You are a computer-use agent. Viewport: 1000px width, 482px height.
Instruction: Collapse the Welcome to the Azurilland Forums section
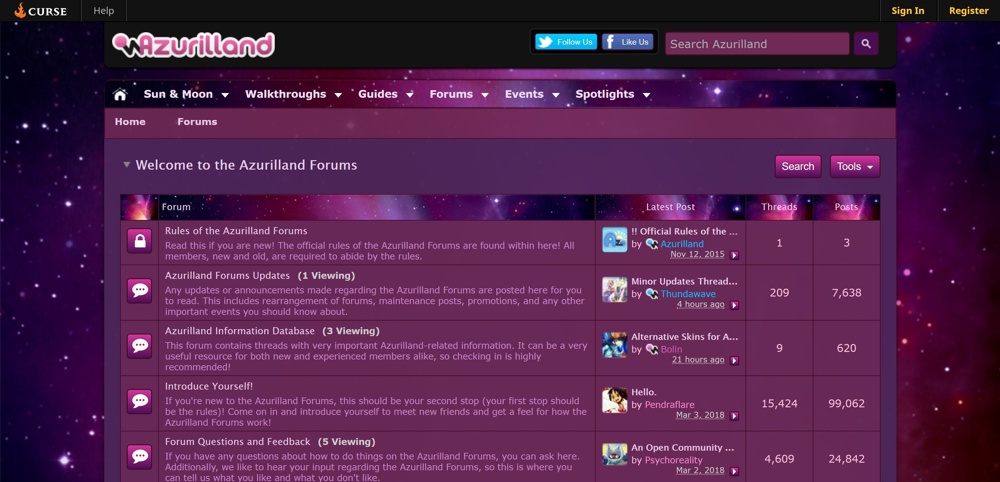pos(126,165)
